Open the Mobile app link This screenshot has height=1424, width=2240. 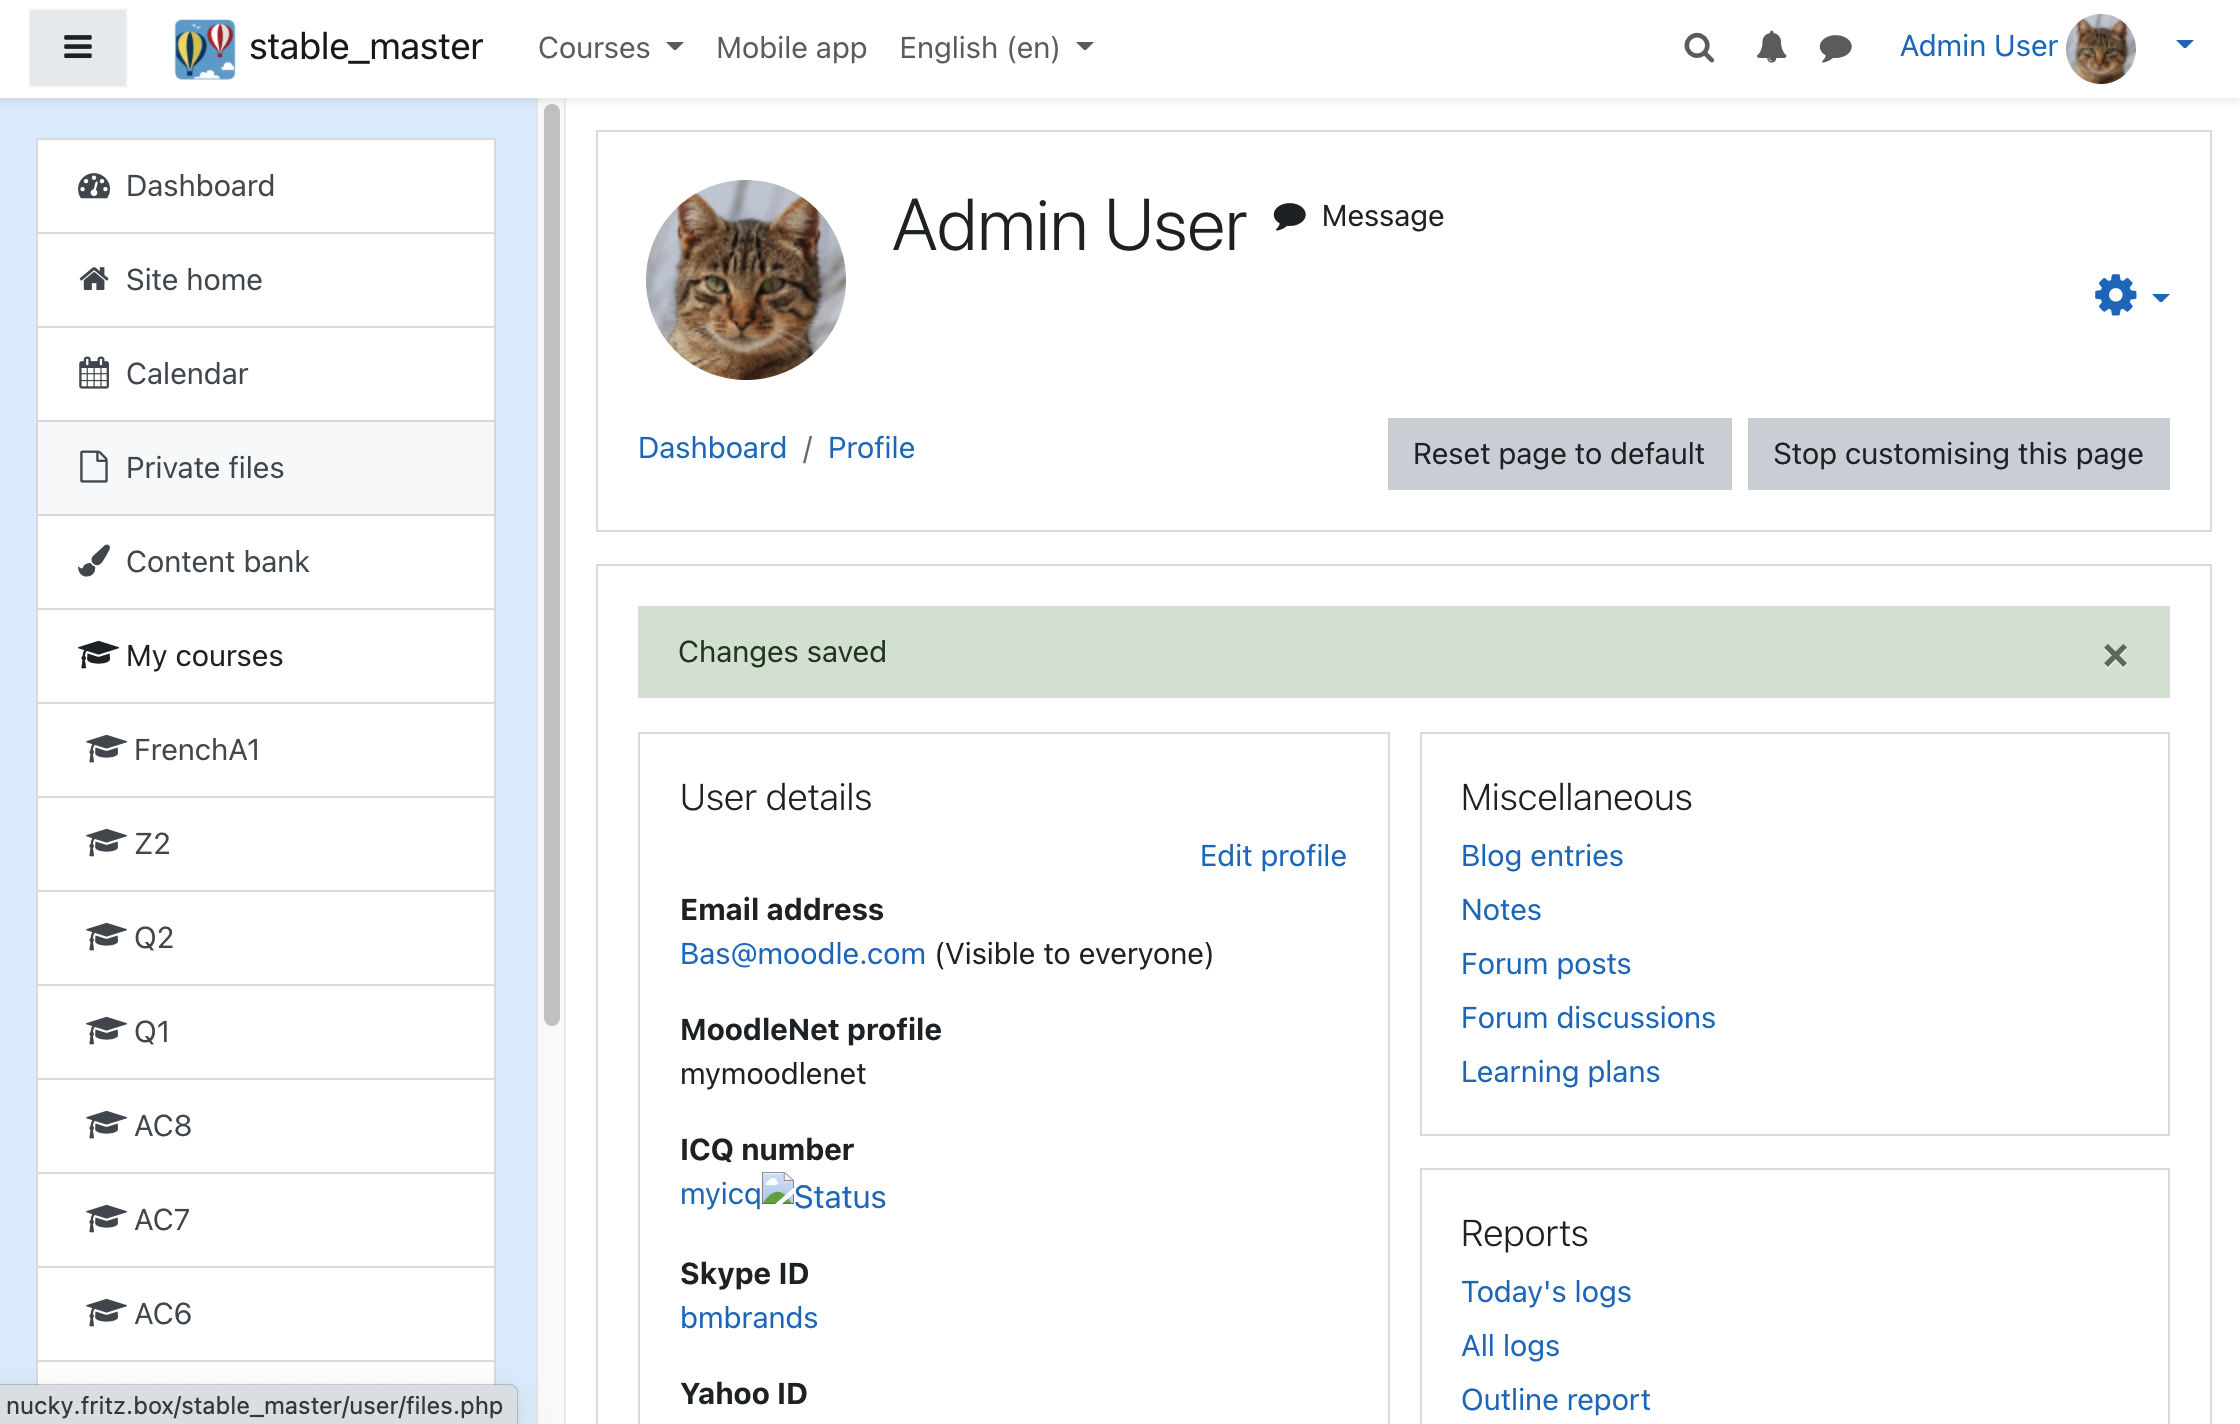[x=791, y=48]
